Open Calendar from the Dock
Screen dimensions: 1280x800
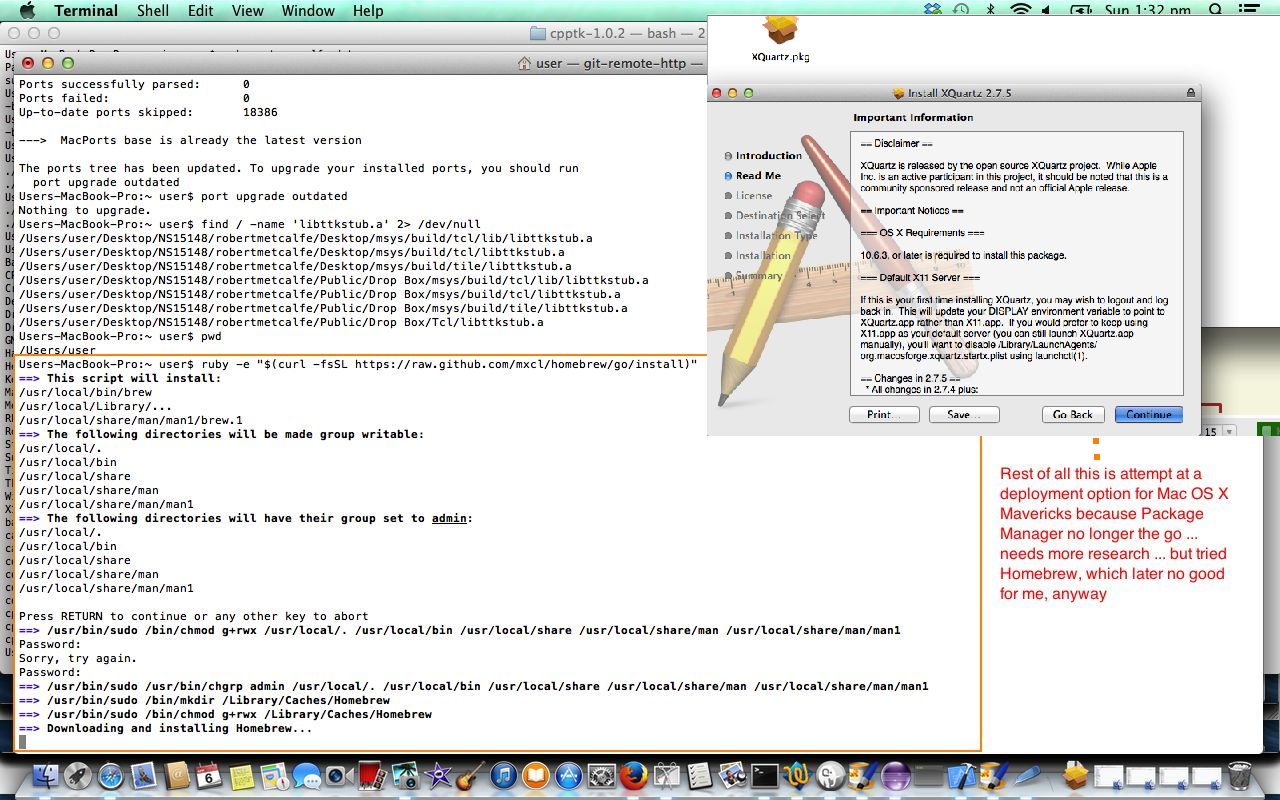pos(209,775)
